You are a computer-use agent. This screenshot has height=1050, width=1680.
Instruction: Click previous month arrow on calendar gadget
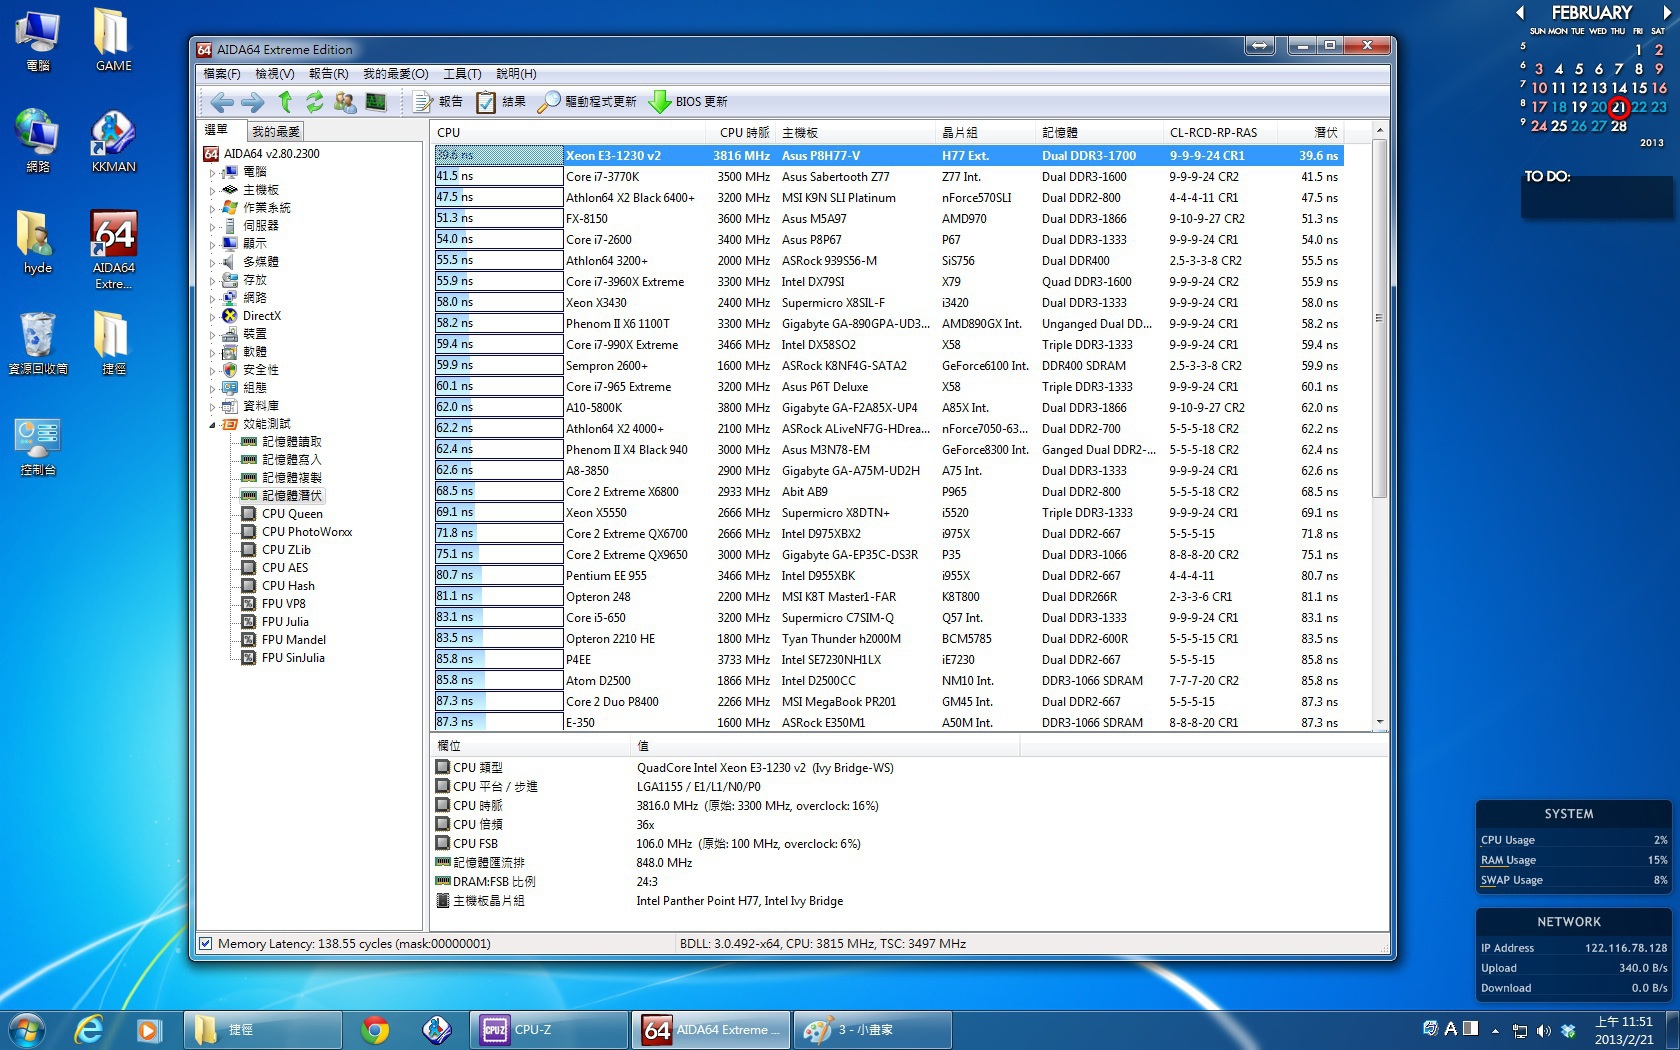point(1520,13)
